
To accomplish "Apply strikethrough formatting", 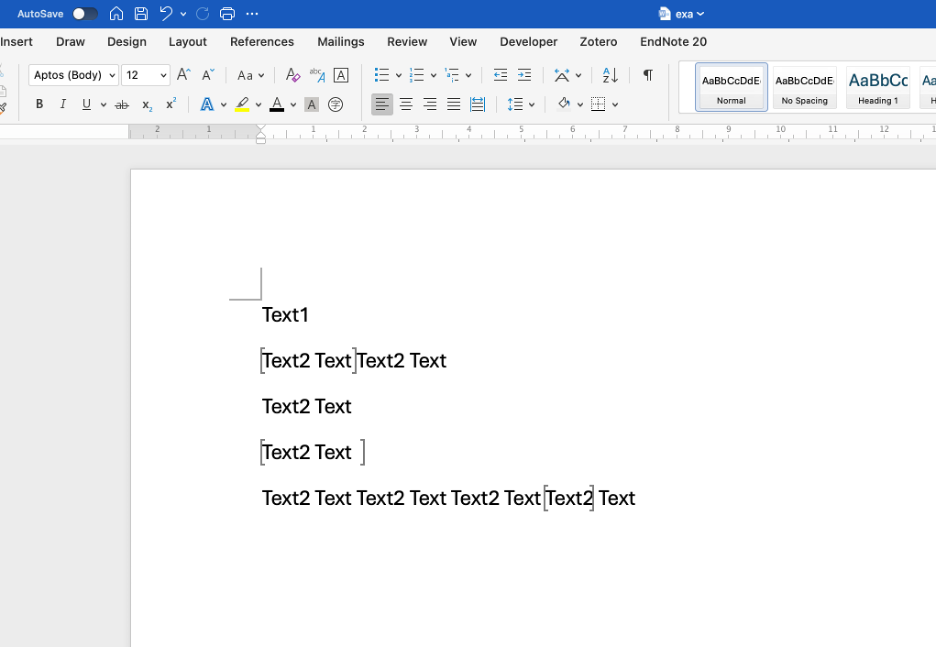I will (x=122, y=105).
